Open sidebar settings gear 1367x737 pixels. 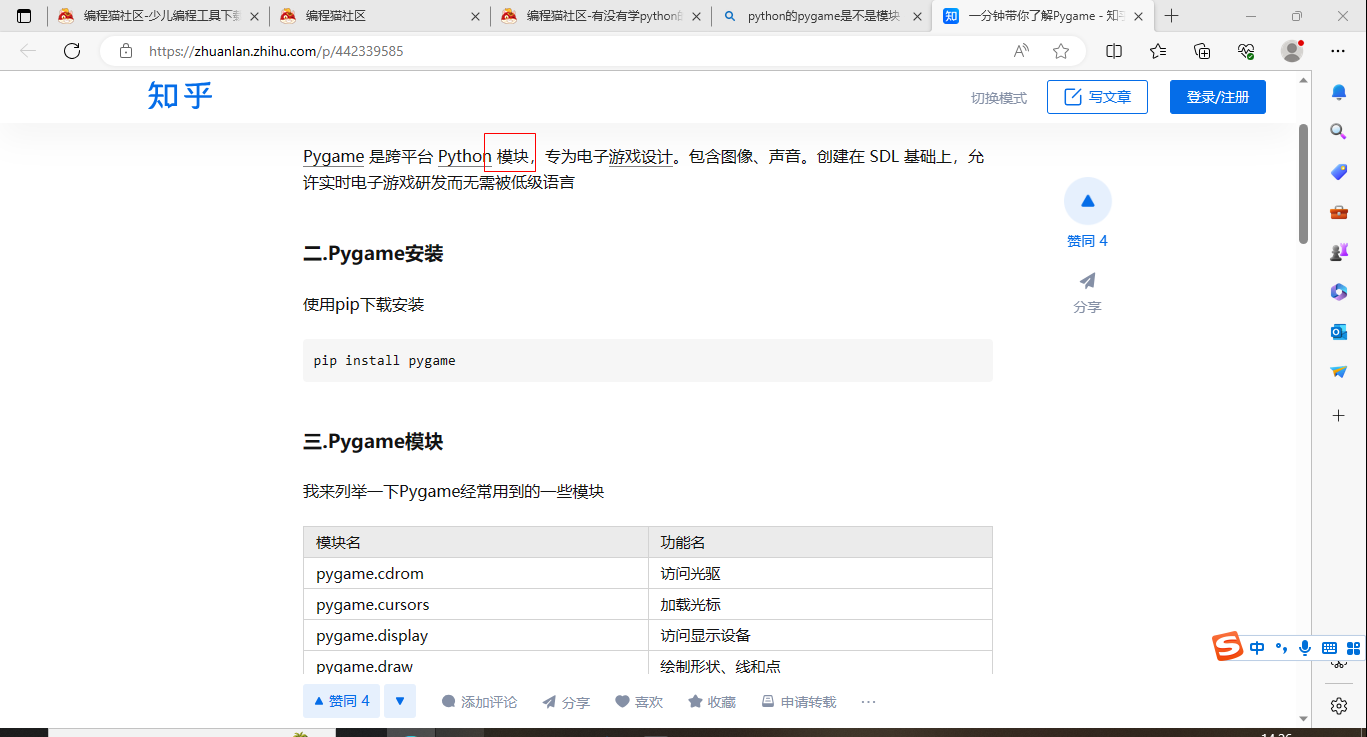coord(1339,706)
